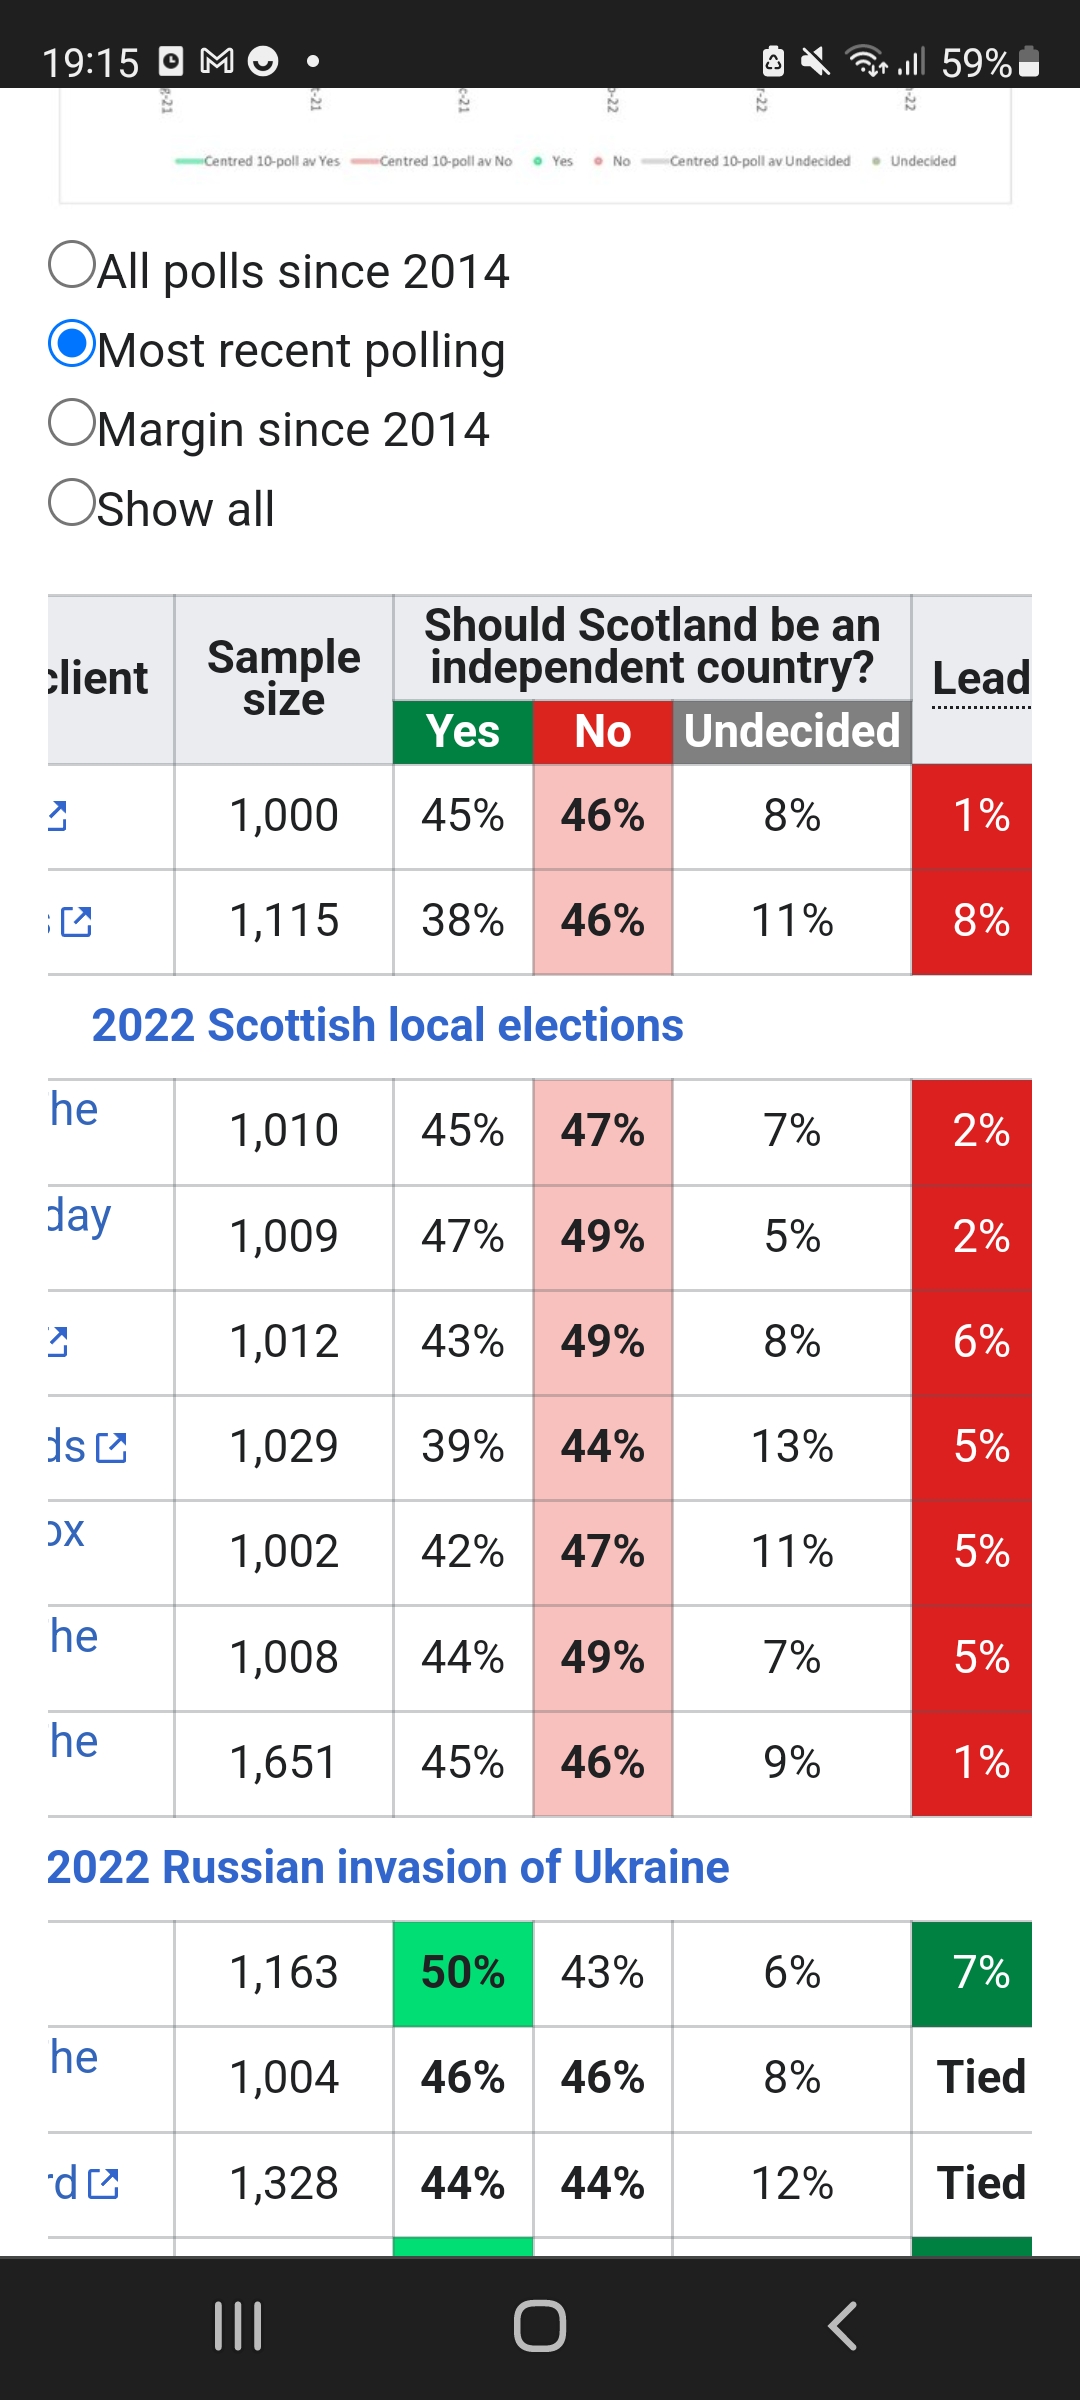Open the 2022 Russian invasion of Ukraine link
This screenshot has width=1080, height=2400.
click(388, 1868)
